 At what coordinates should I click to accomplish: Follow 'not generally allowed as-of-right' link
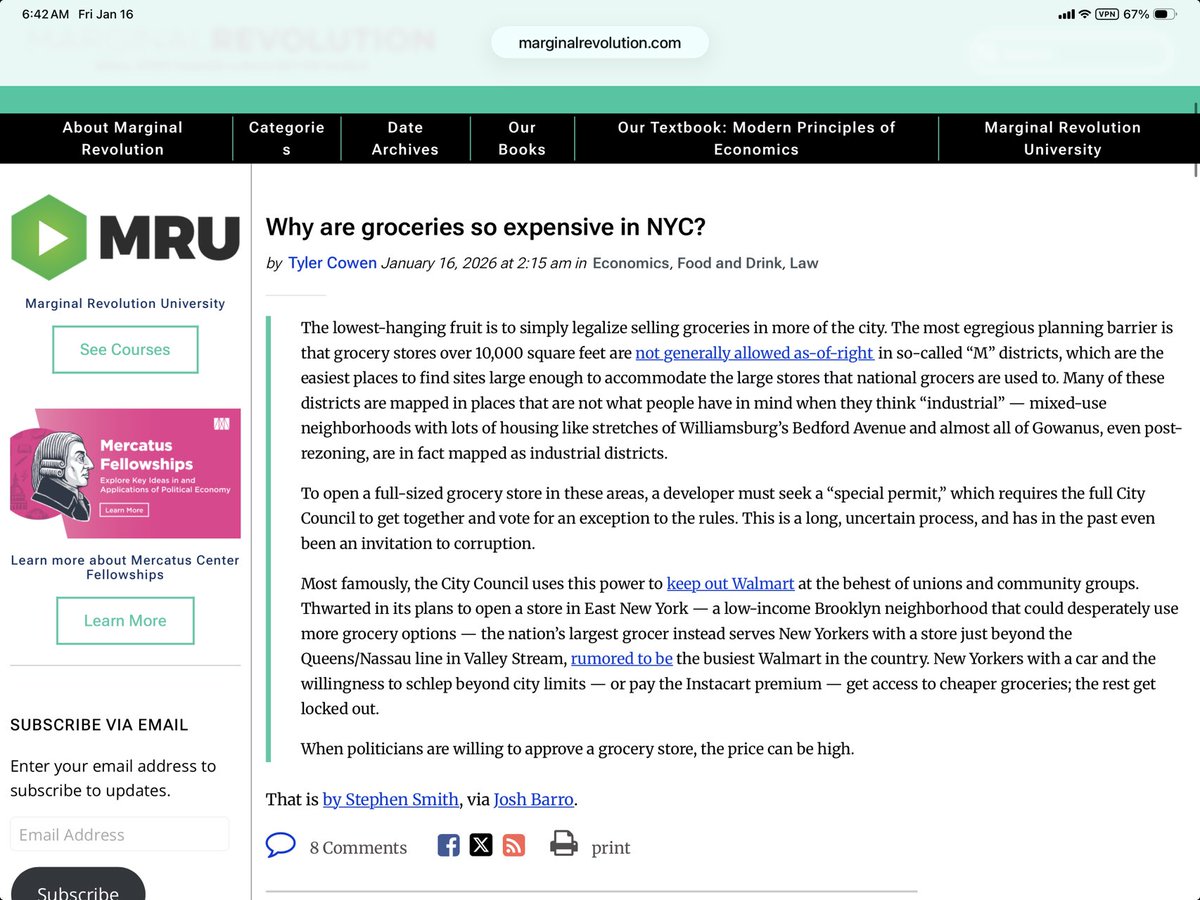(x=755, y=353)
